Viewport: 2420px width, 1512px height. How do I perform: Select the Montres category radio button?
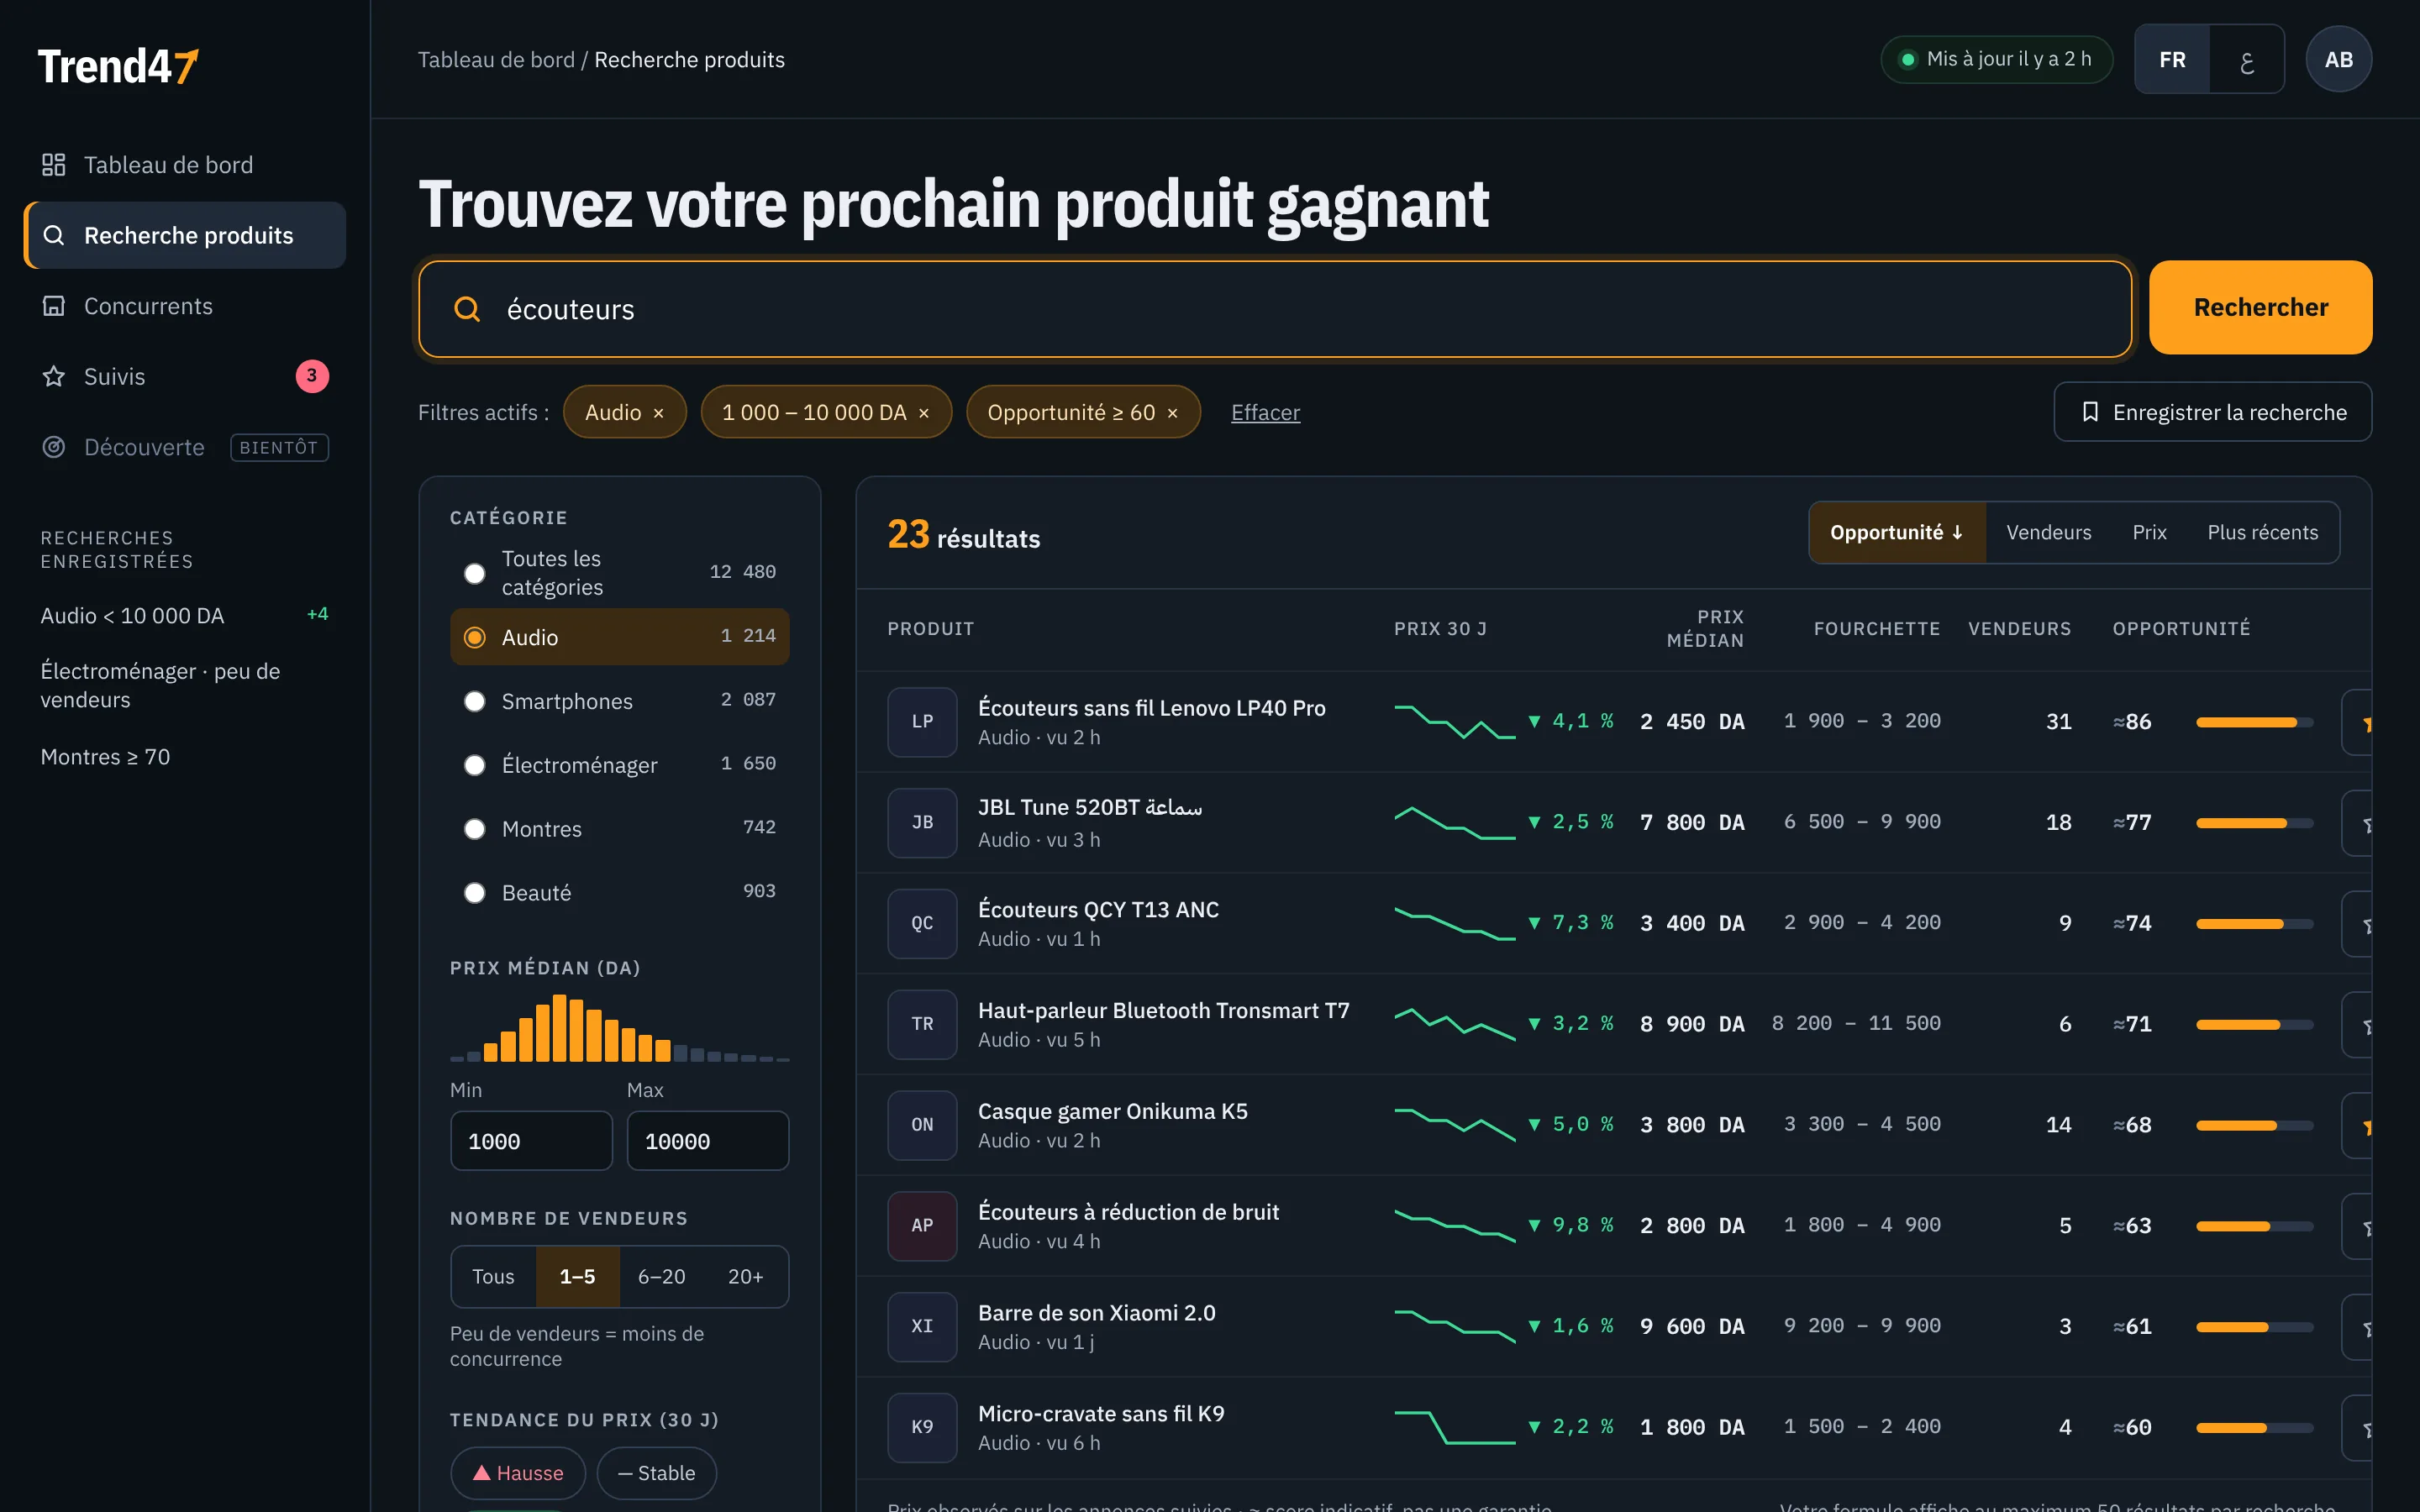pyautogui.click(x=475, y=829)
